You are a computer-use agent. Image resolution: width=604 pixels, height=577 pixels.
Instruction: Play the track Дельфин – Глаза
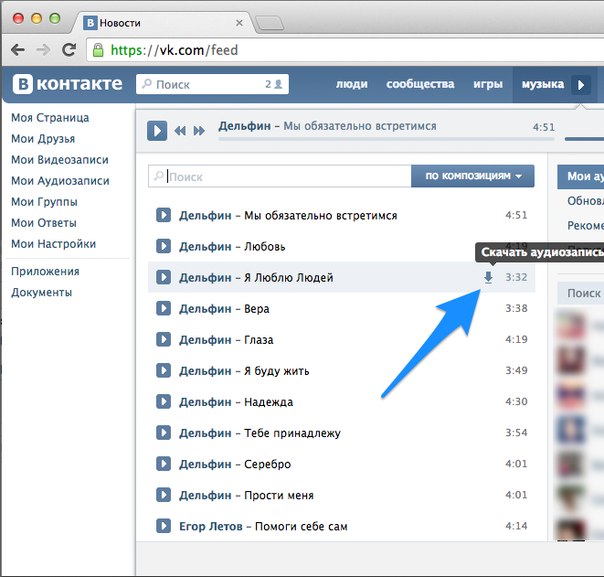163,339
